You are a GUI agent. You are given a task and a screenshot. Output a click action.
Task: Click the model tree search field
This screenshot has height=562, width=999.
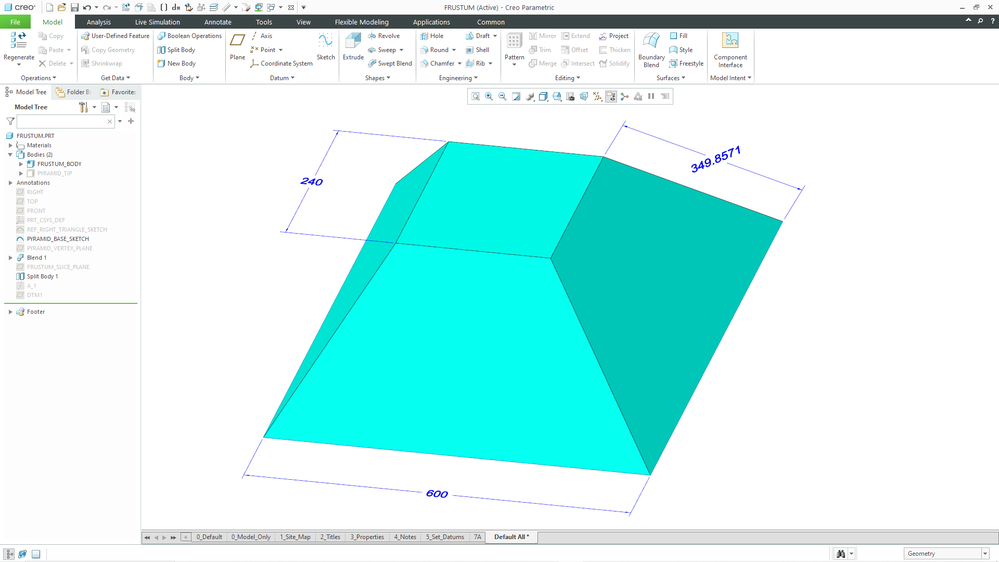coord(65,121)
